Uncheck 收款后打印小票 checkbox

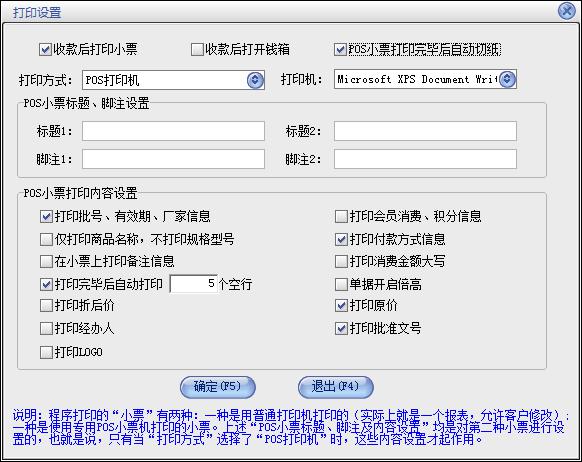coord(45,49)
